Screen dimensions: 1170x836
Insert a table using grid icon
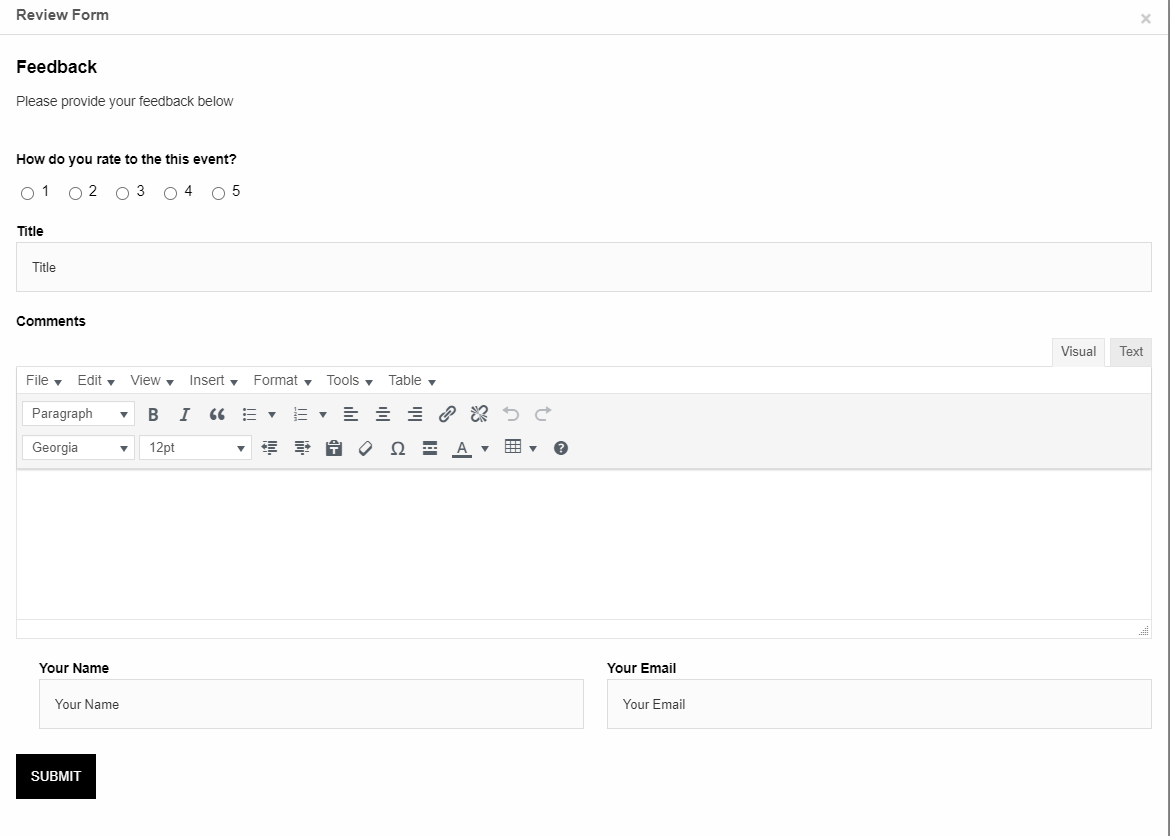tap(513, 447)
